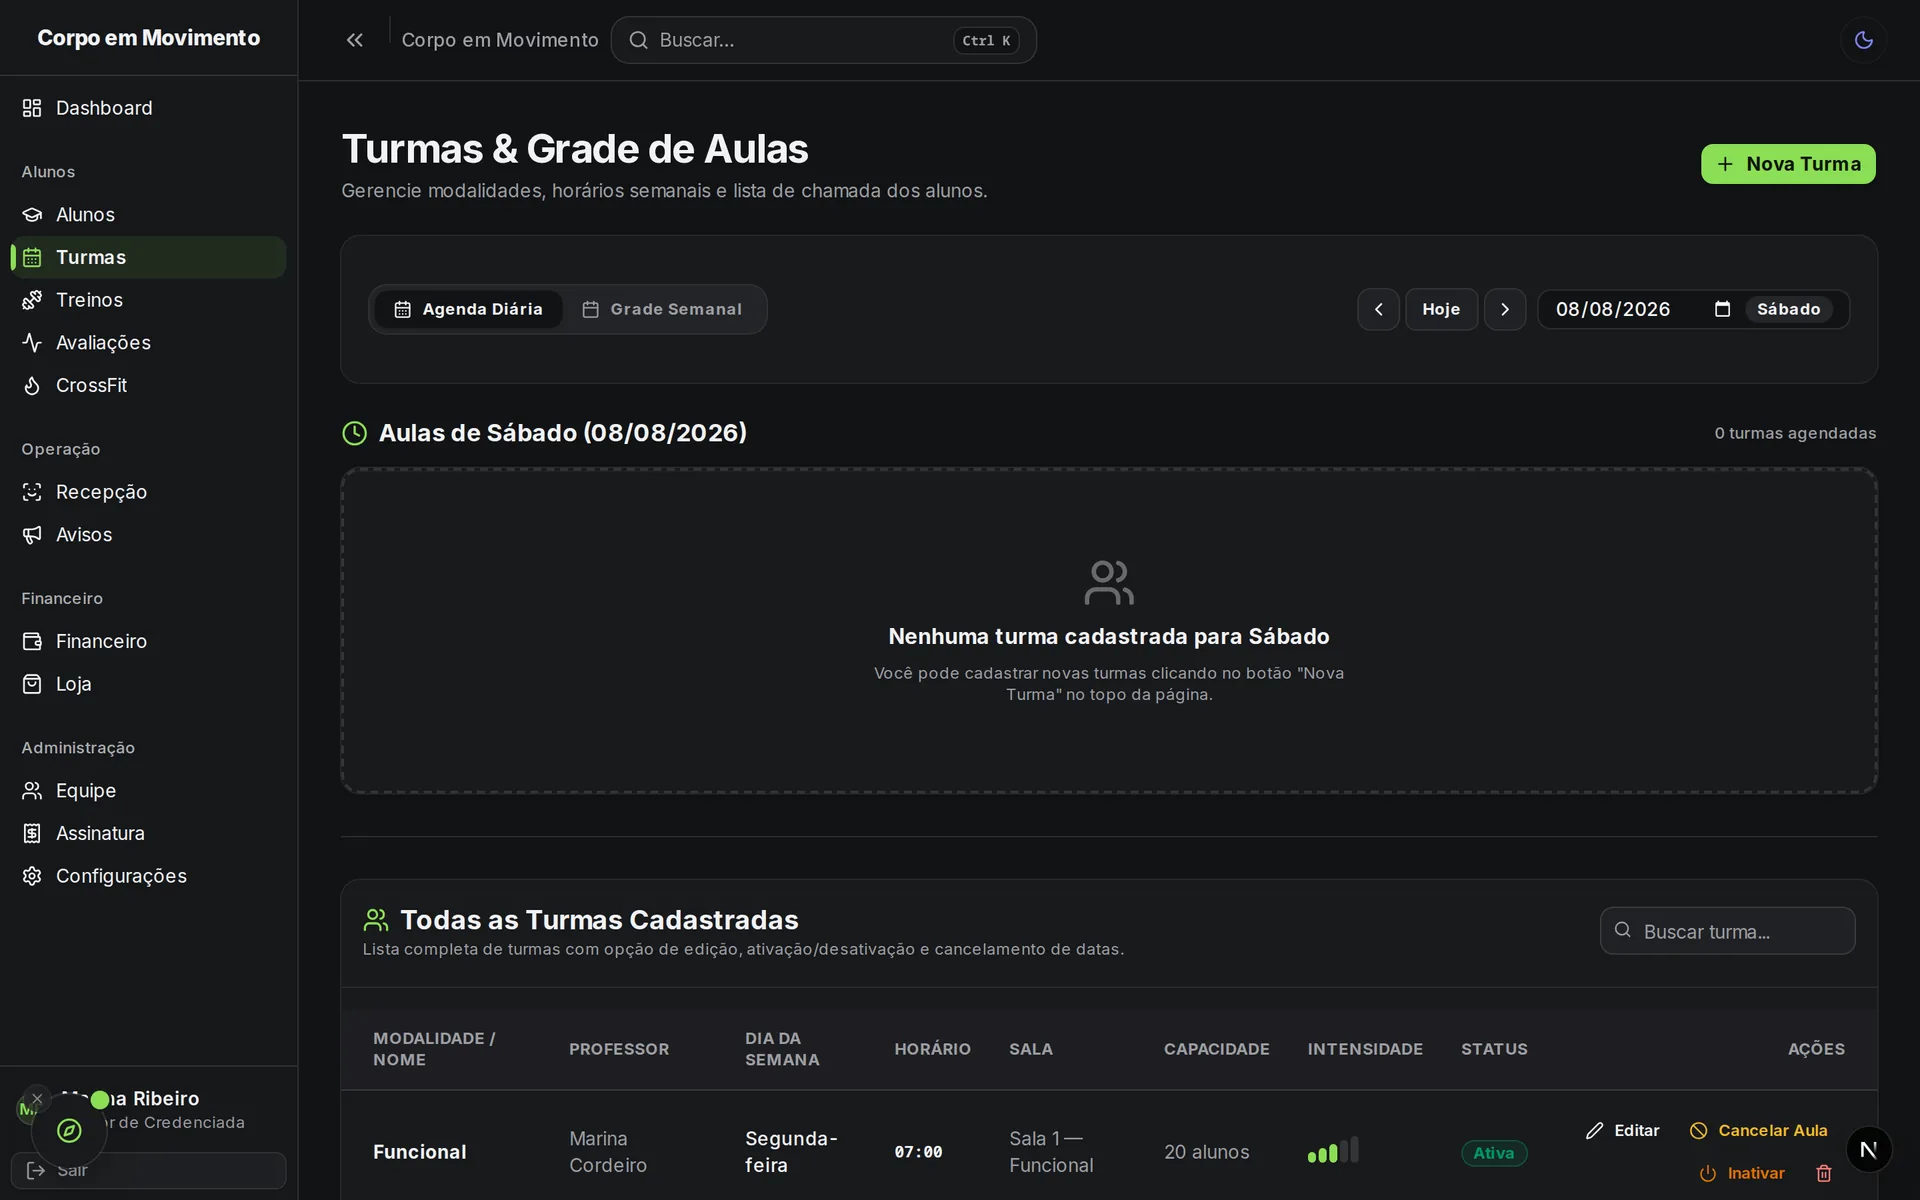
Task: Click the Alunos graduation cap icon
Action: point(32,215)
